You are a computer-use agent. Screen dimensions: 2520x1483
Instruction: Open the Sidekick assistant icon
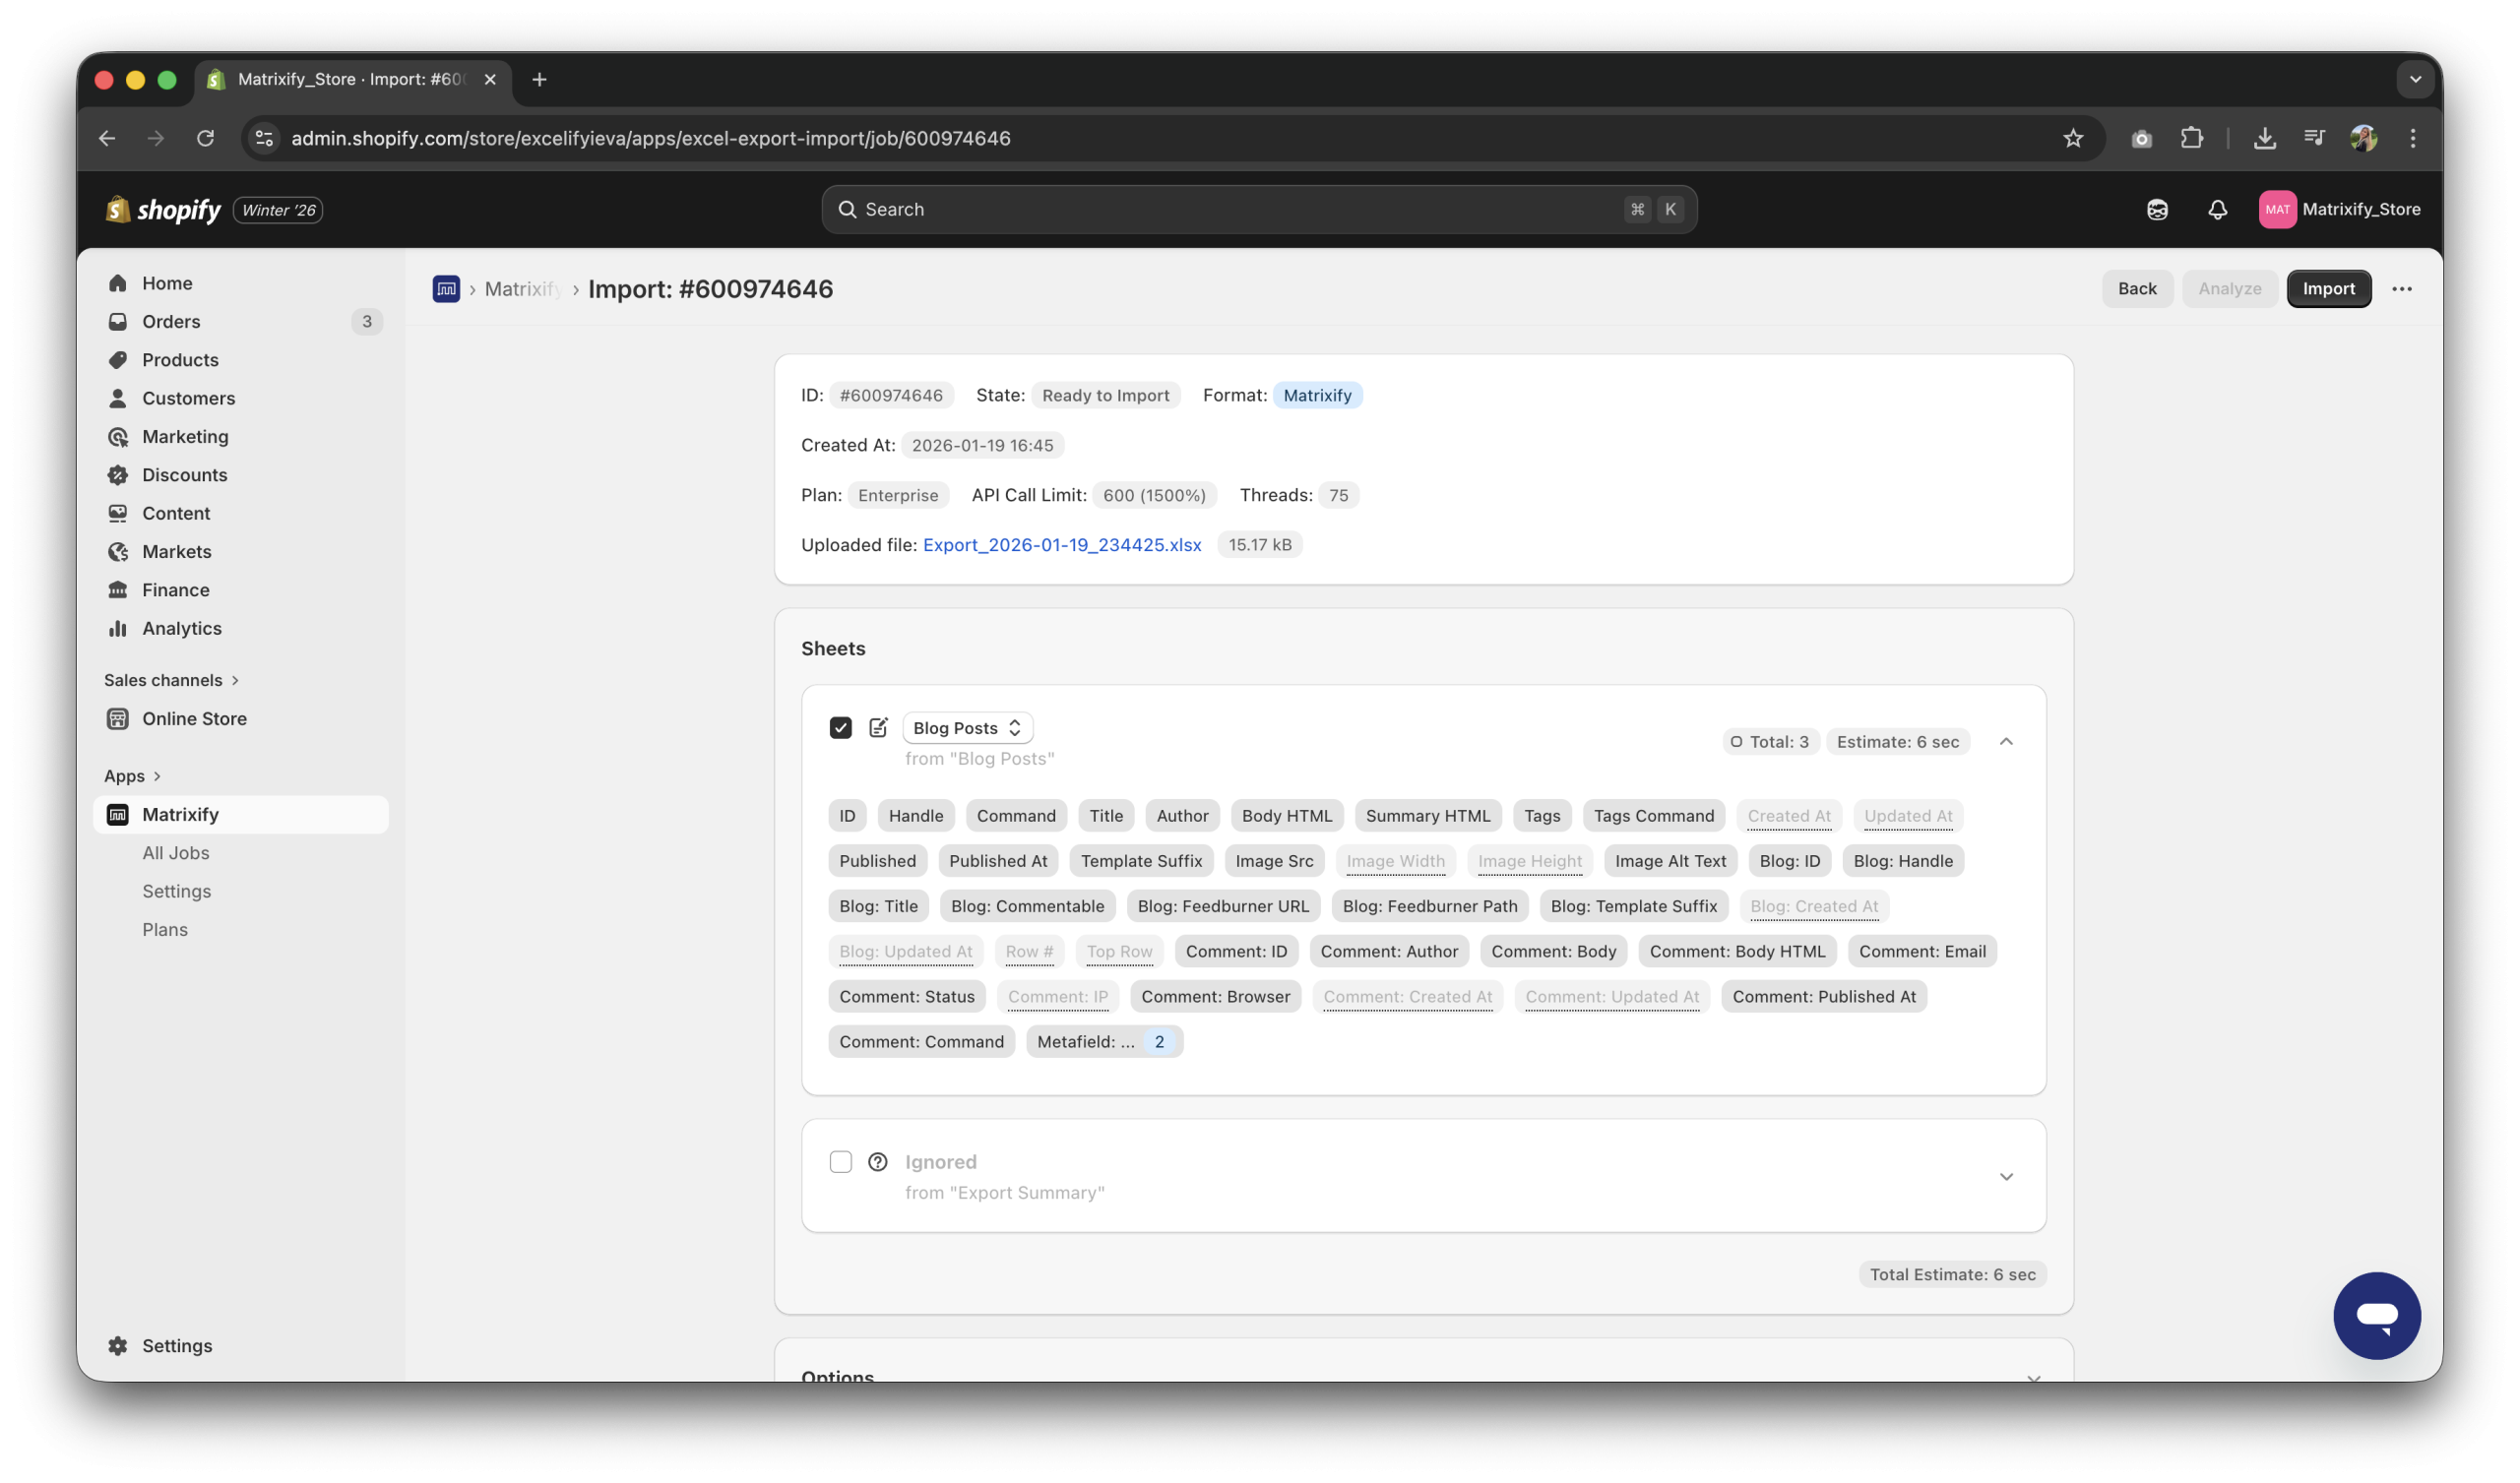pyautogui.click(x=2157, y=209)
